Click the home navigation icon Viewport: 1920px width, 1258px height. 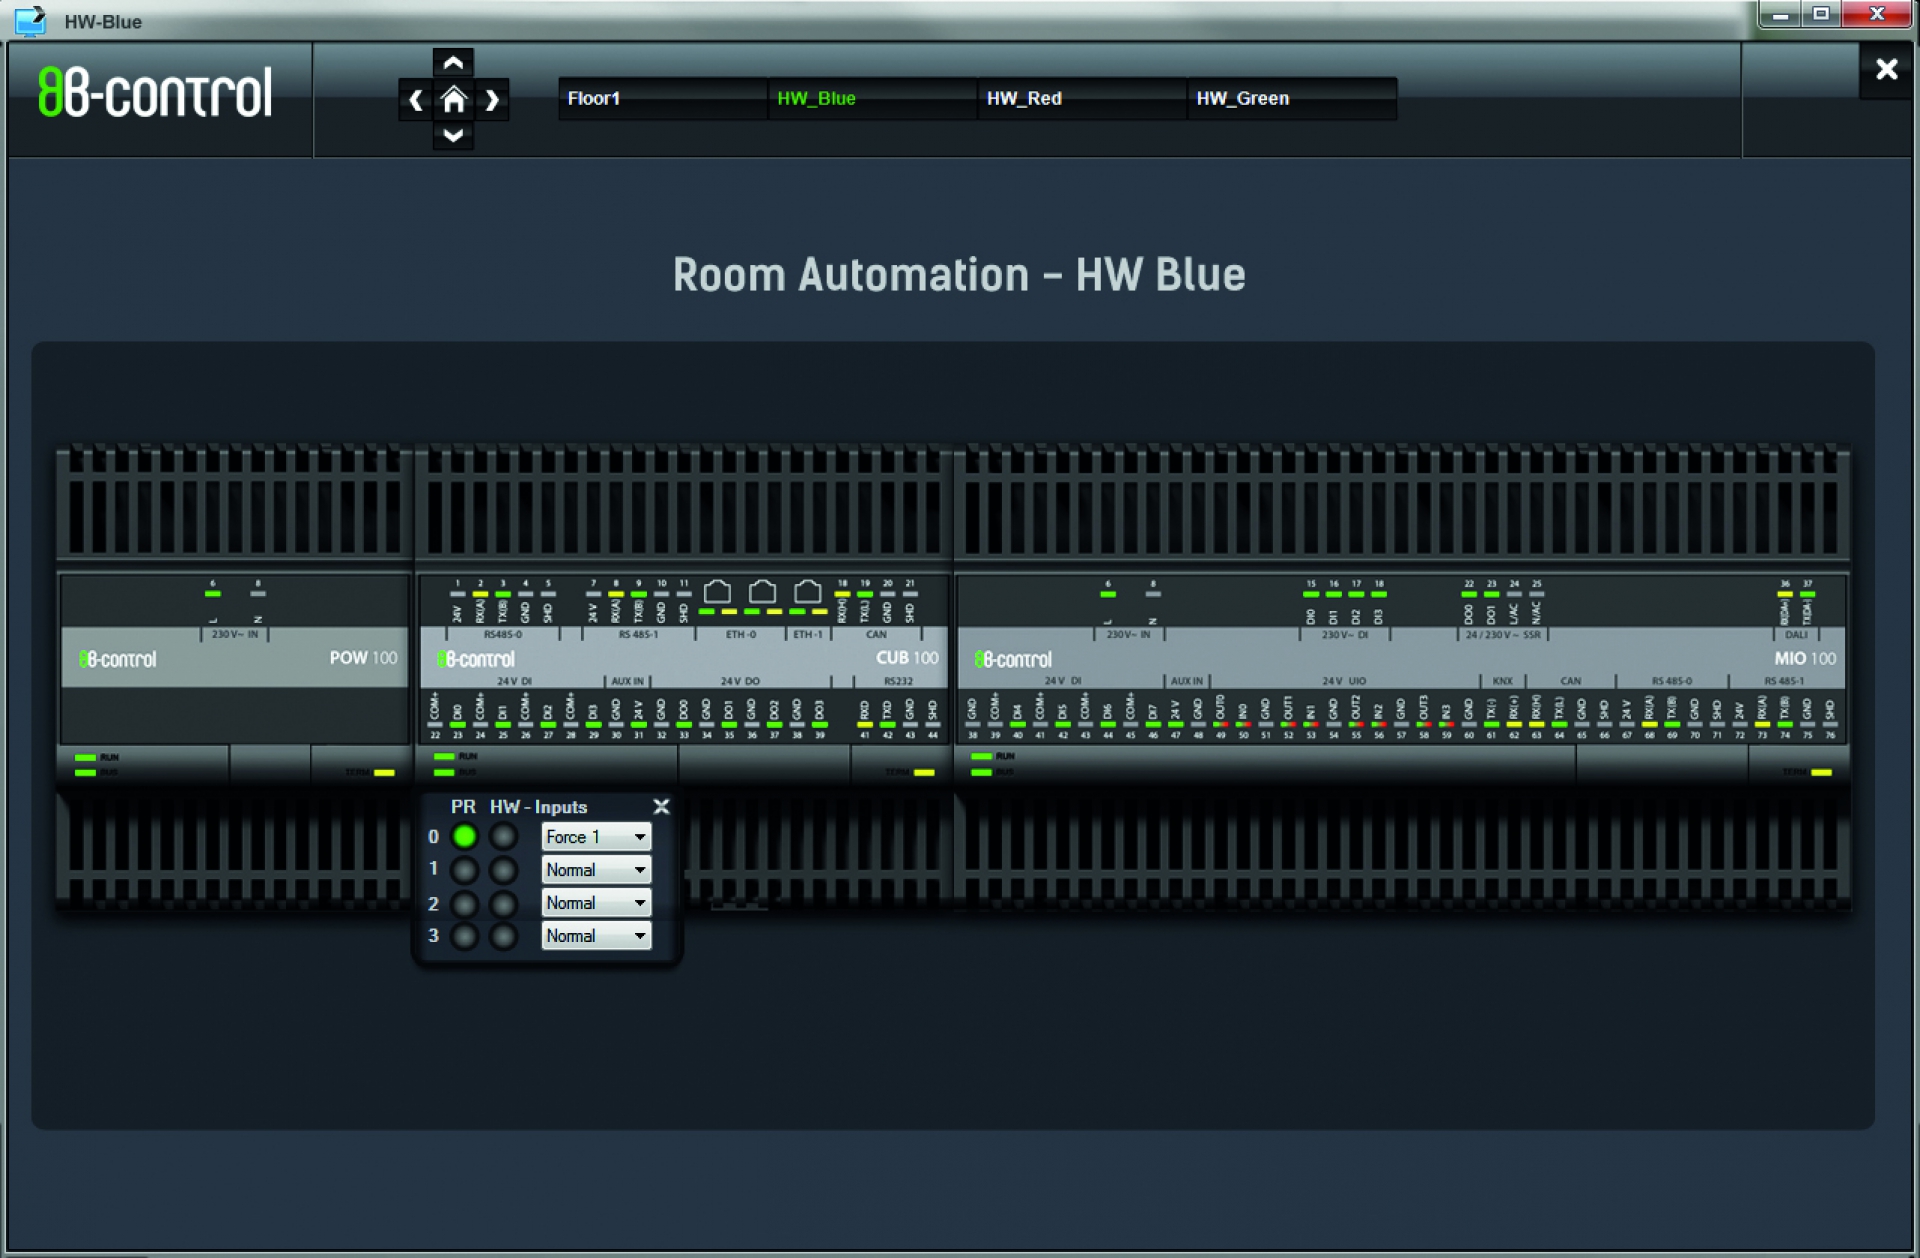pos(453,100)
